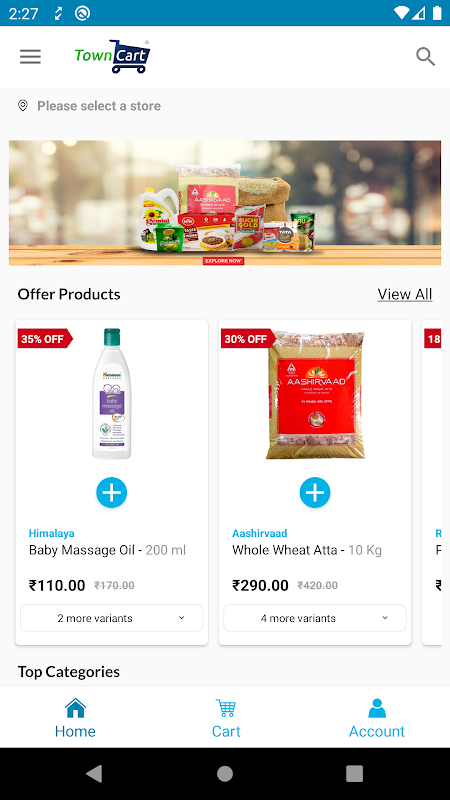The image size is (450, 800).
Task: Tap the Android recent apps square button
Action: tap(355, 773)
